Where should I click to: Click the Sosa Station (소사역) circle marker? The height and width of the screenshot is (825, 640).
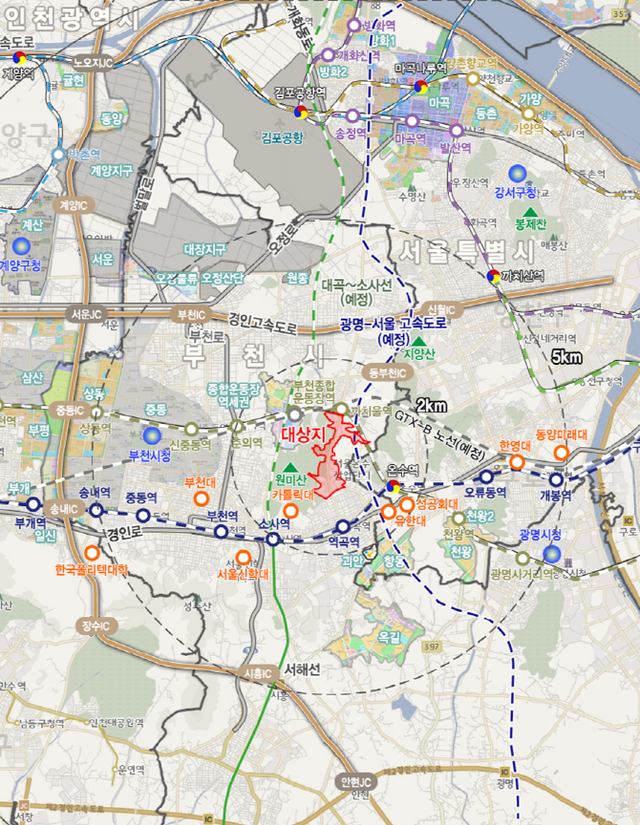[x=272, y=539]
